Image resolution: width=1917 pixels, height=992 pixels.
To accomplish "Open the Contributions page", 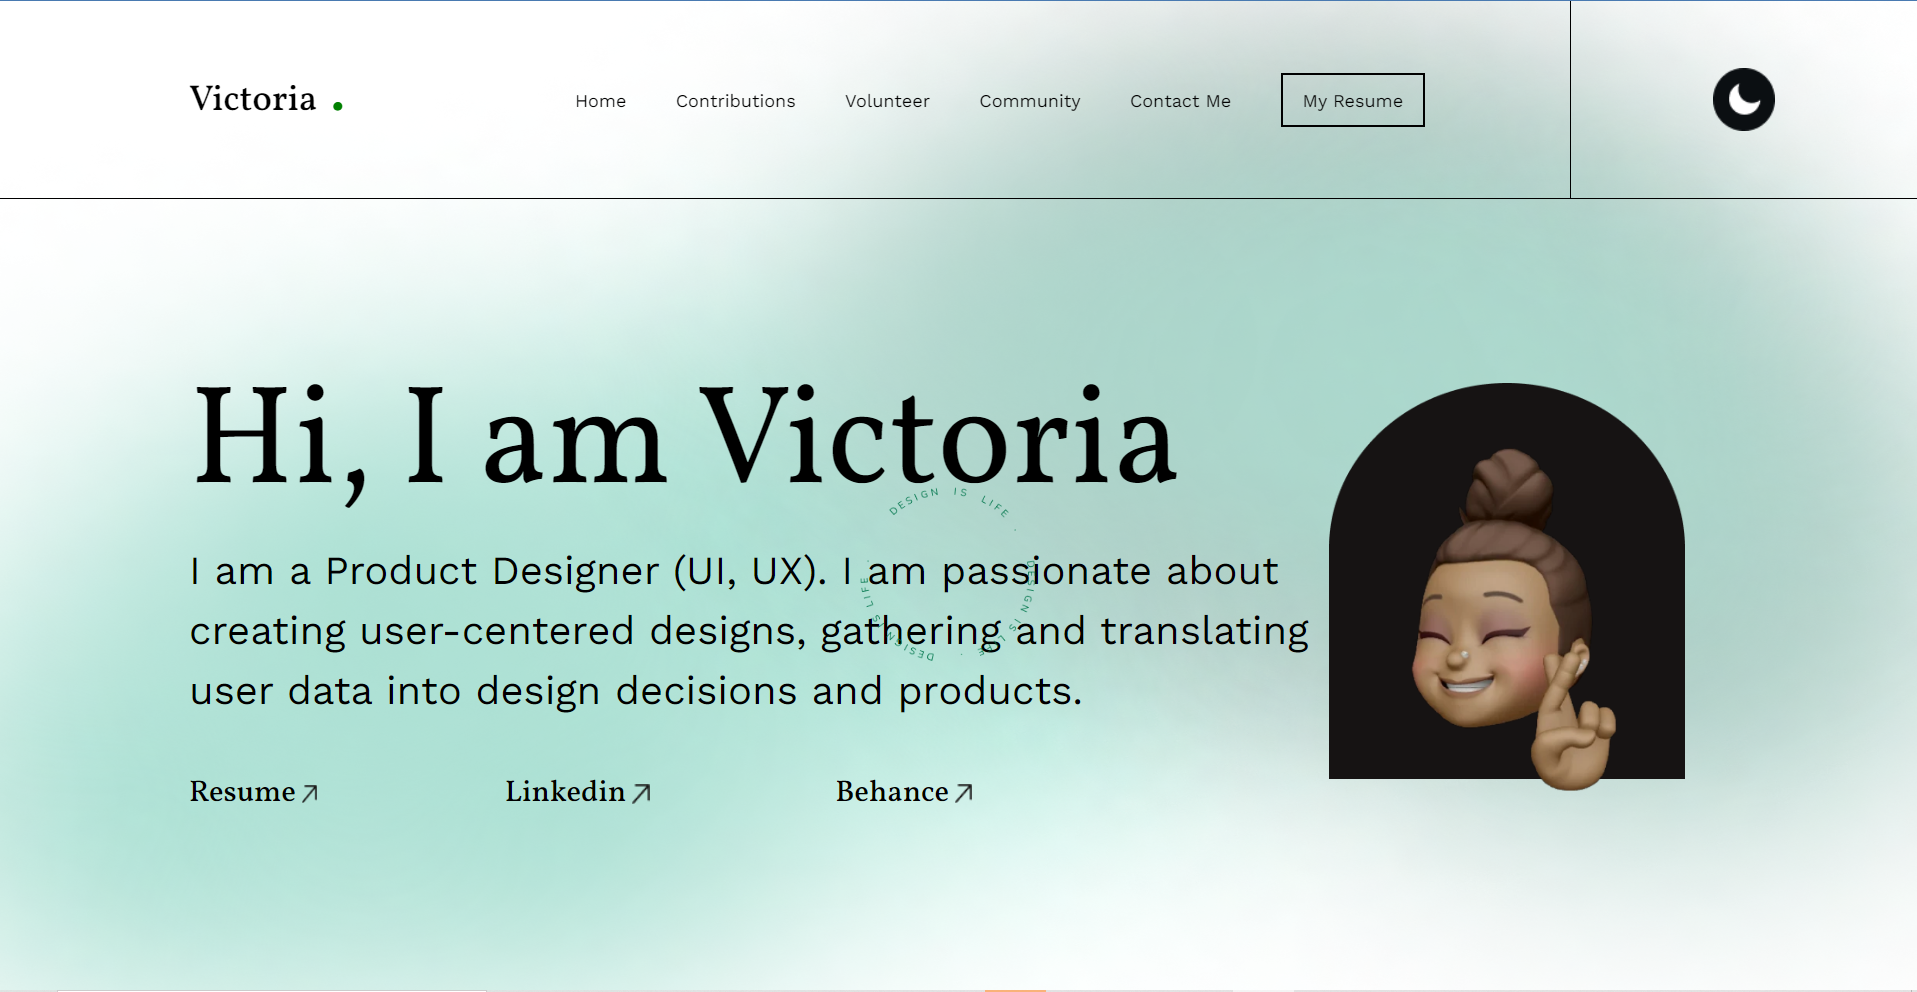I will 735,100.
